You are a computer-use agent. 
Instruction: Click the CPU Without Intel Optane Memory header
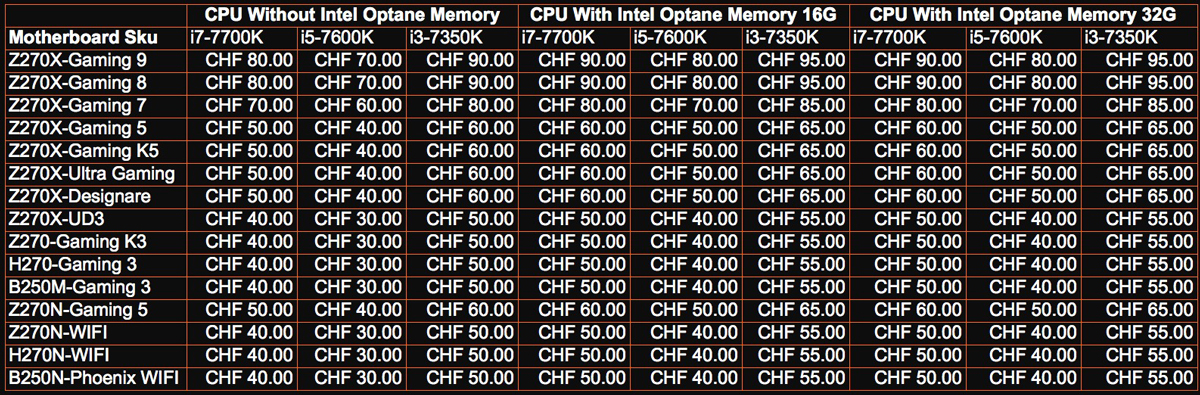pyautogui.click(x=351, y=14)
